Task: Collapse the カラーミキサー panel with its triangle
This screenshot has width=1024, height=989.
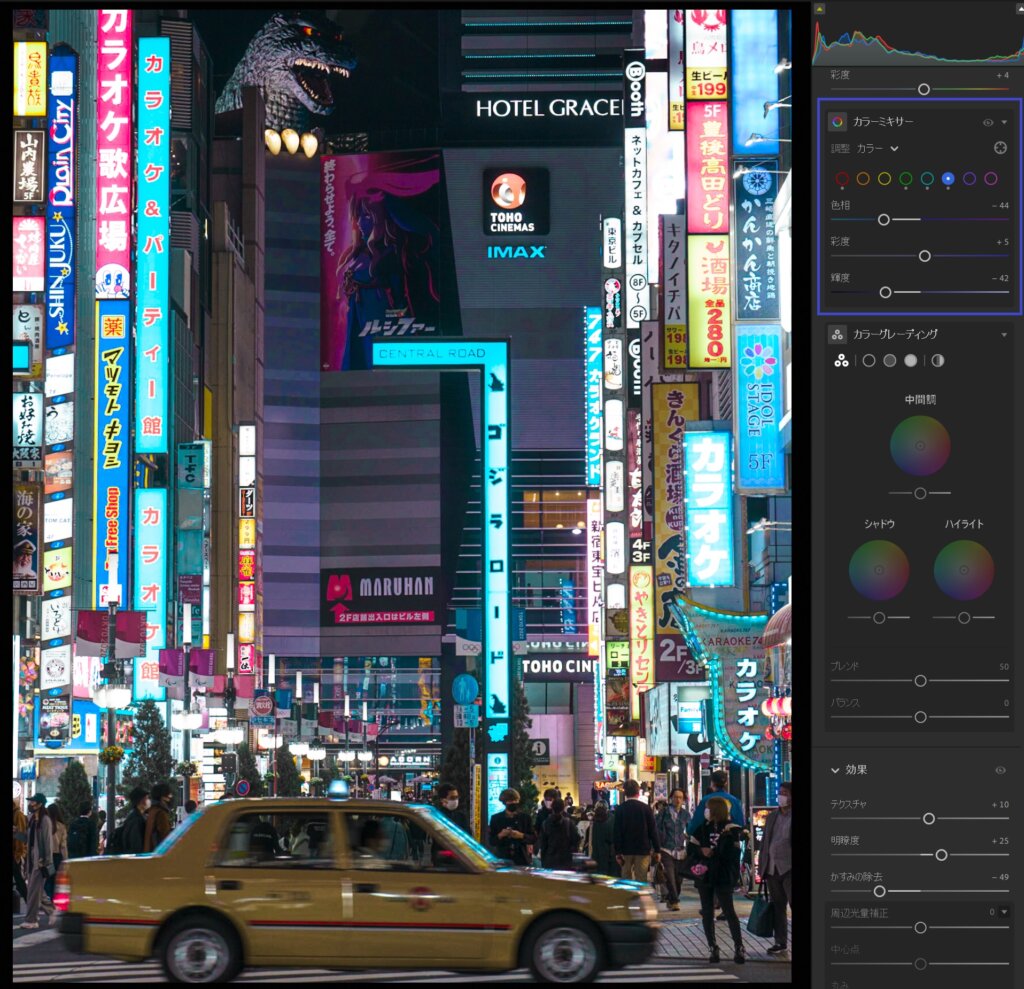Action: click(1004, 122)
